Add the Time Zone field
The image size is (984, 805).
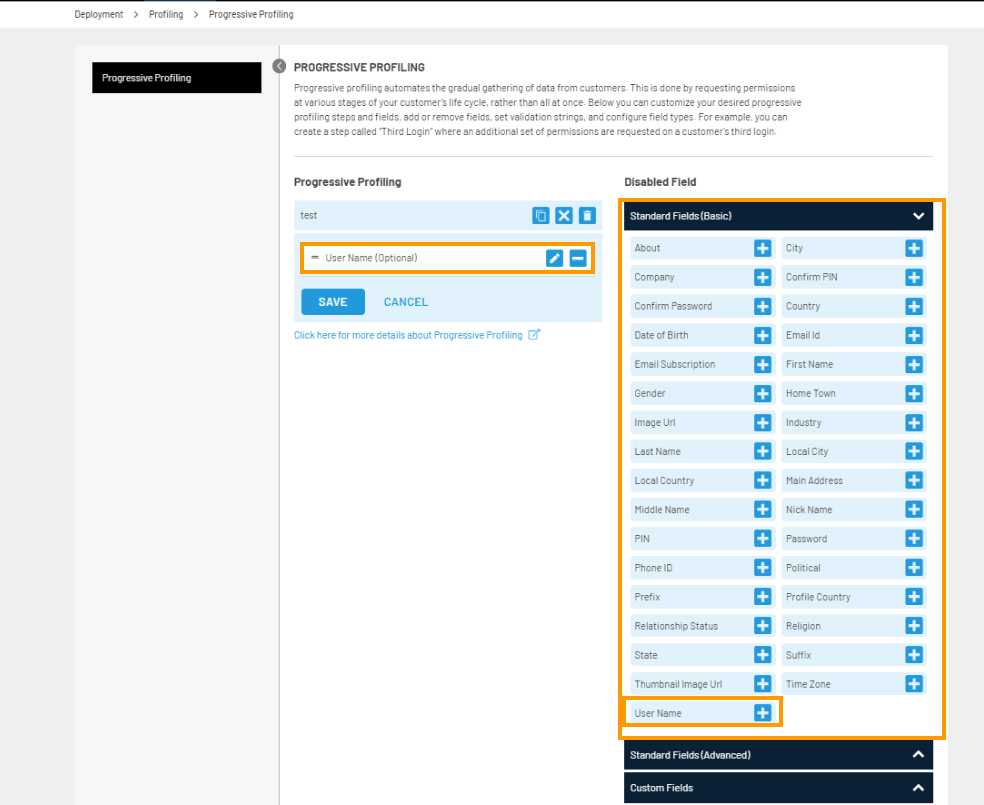tap(914, 684)
